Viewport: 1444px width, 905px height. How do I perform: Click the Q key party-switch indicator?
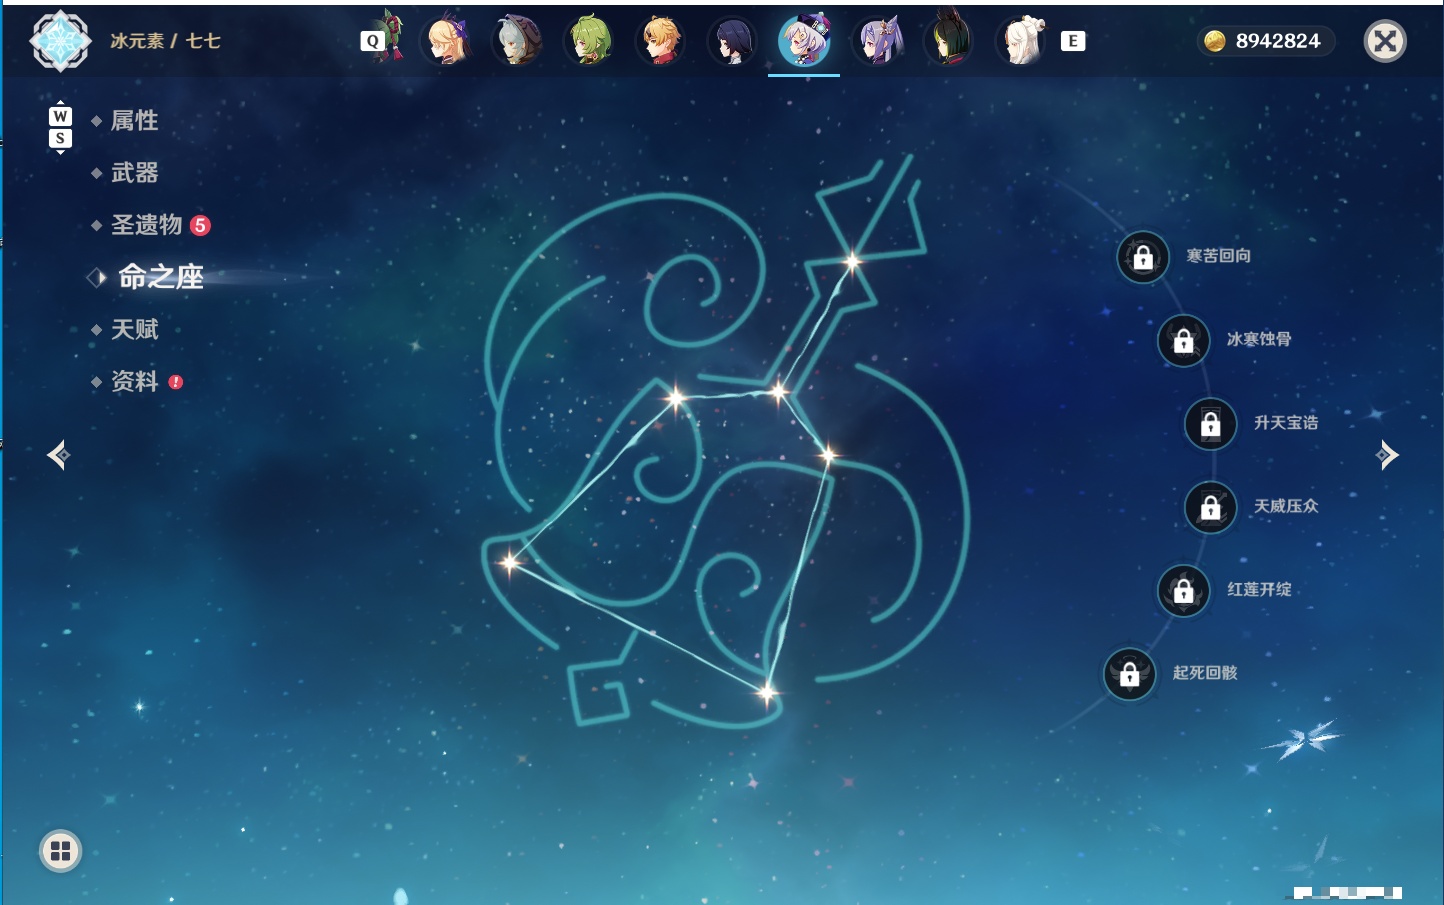[373, 41]
